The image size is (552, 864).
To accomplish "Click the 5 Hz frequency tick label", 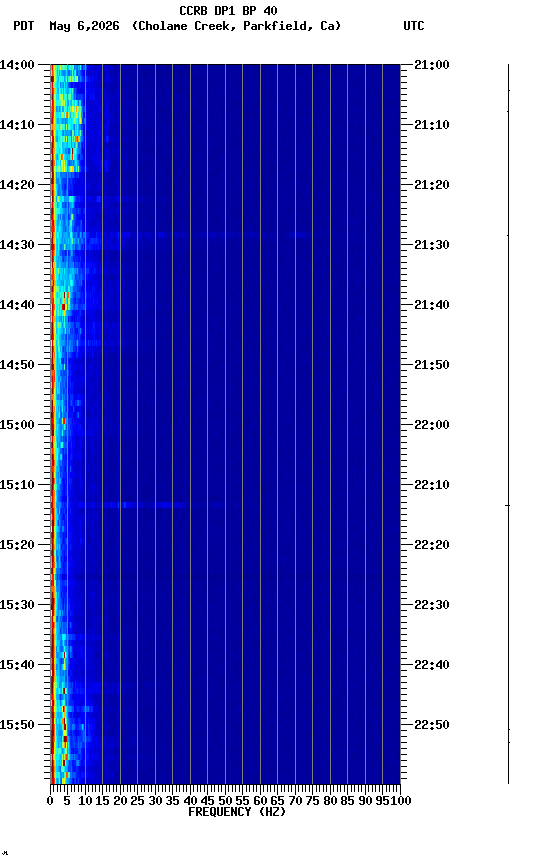I will click(67, 801).
